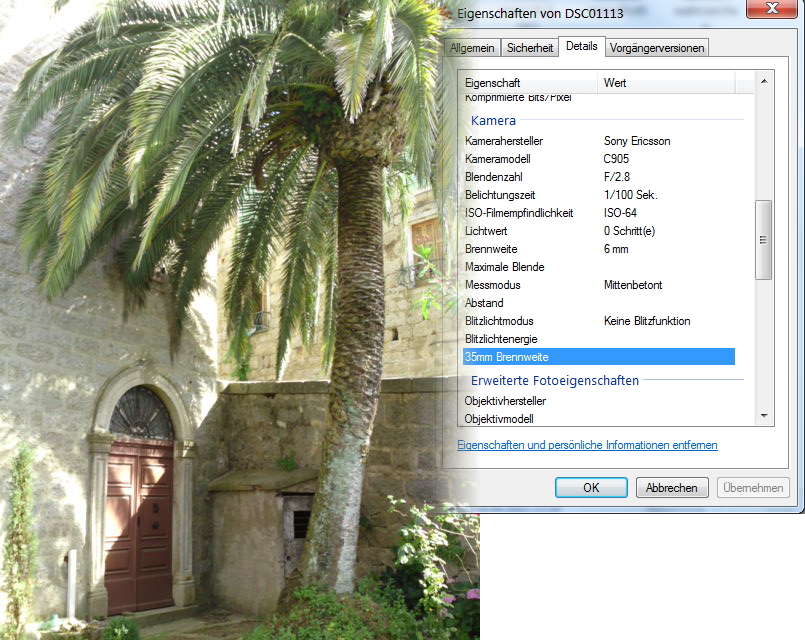Select the Erweiterte Fotoeigenschaften heading
The height and width of the screenshot is (640, 805).
(x=554, y=380)
